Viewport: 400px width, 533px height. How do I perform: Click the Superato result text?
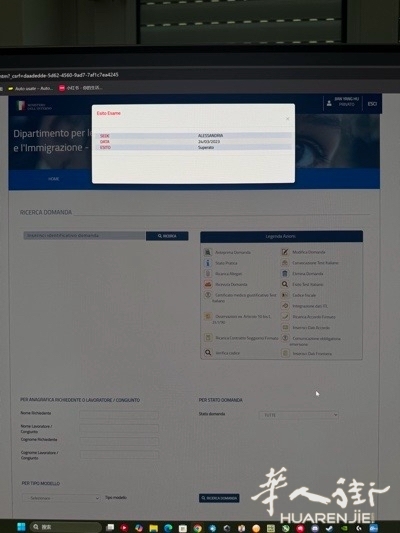click(206, 147)
